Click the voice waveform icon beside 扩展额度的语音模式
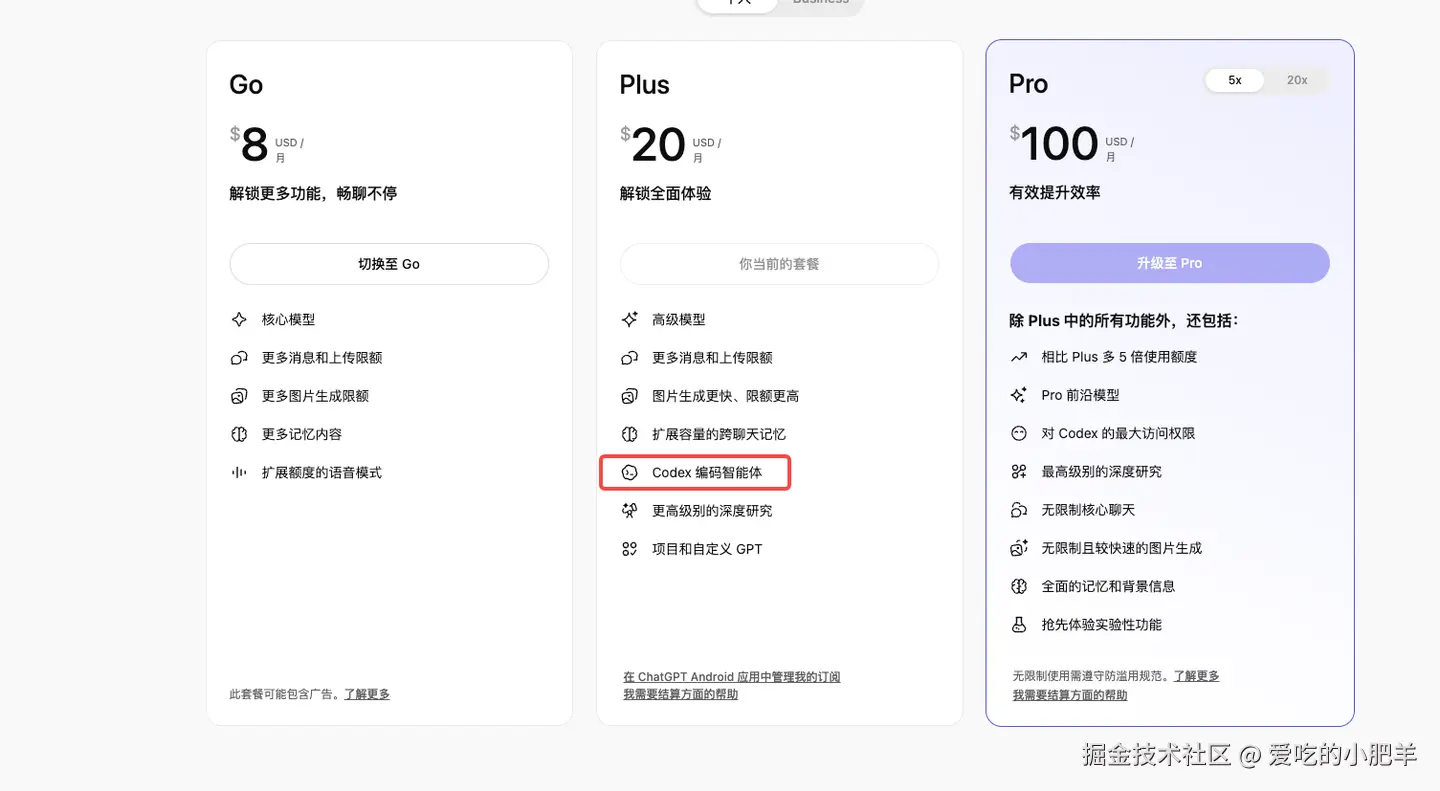 [x=239, y=473]
